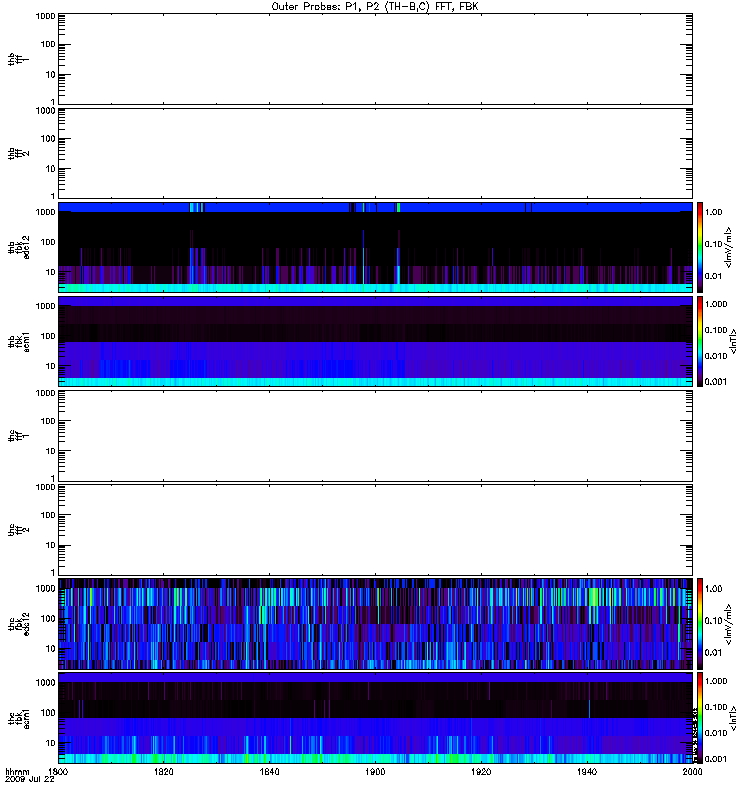Click the thb fbk edc12 spectrogram panel

pyautogui.click(x=375, y=247)
